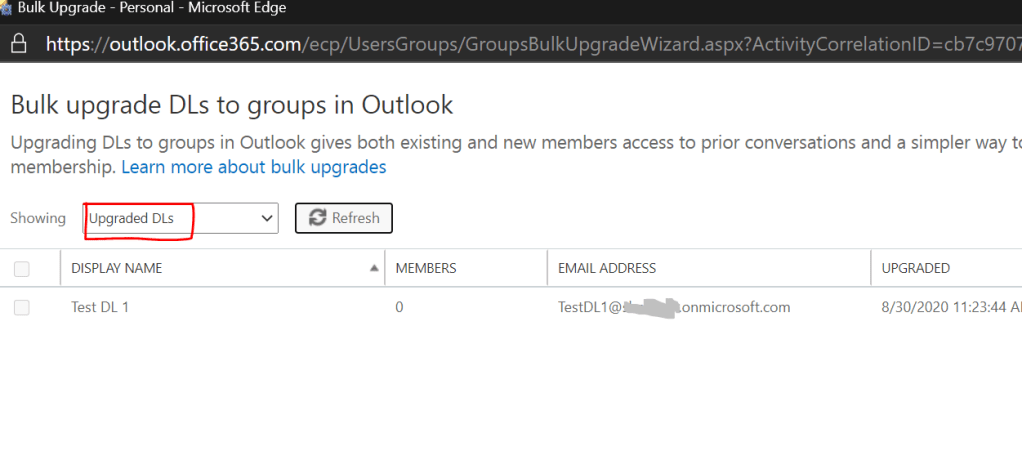Sort by the EMAIL ADDRESS column header
The height and width of the screenshot is (451, 1022).
607,268
